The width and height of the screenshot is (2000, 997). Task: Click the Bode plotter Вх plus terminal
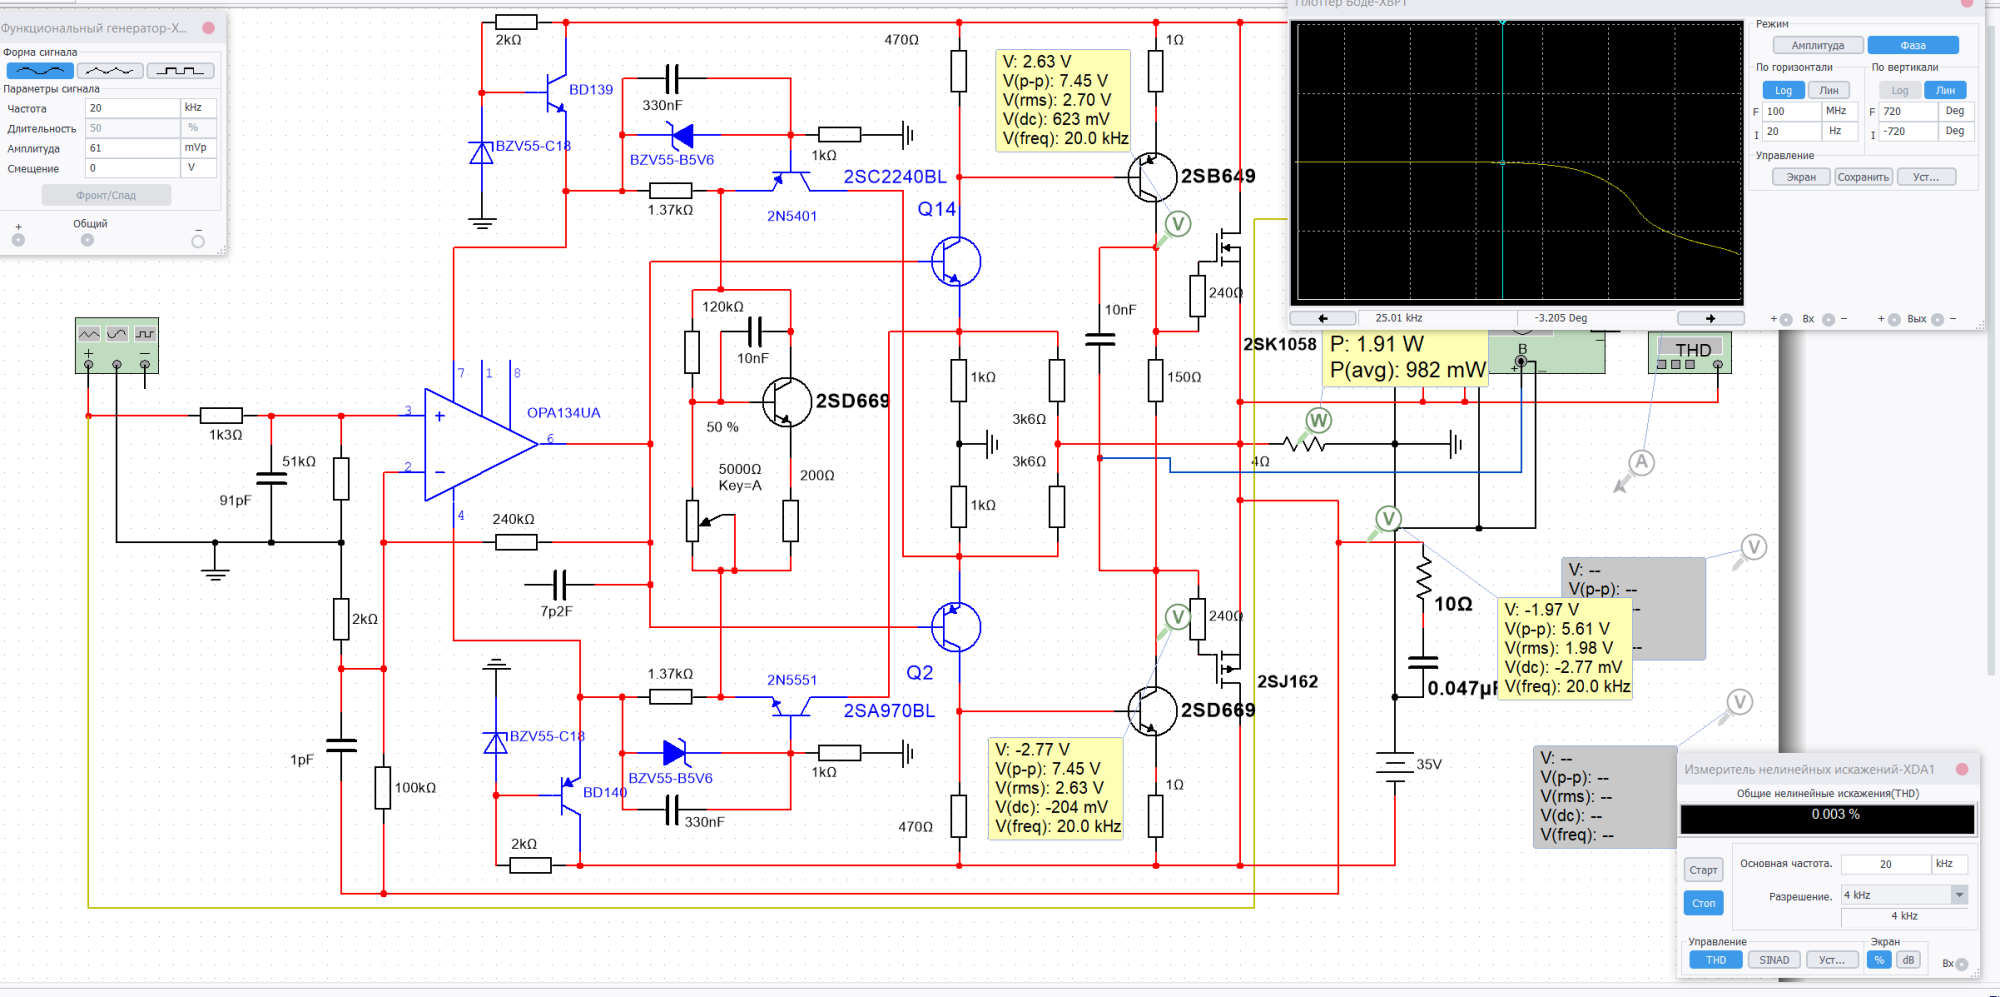[1786, 320]
